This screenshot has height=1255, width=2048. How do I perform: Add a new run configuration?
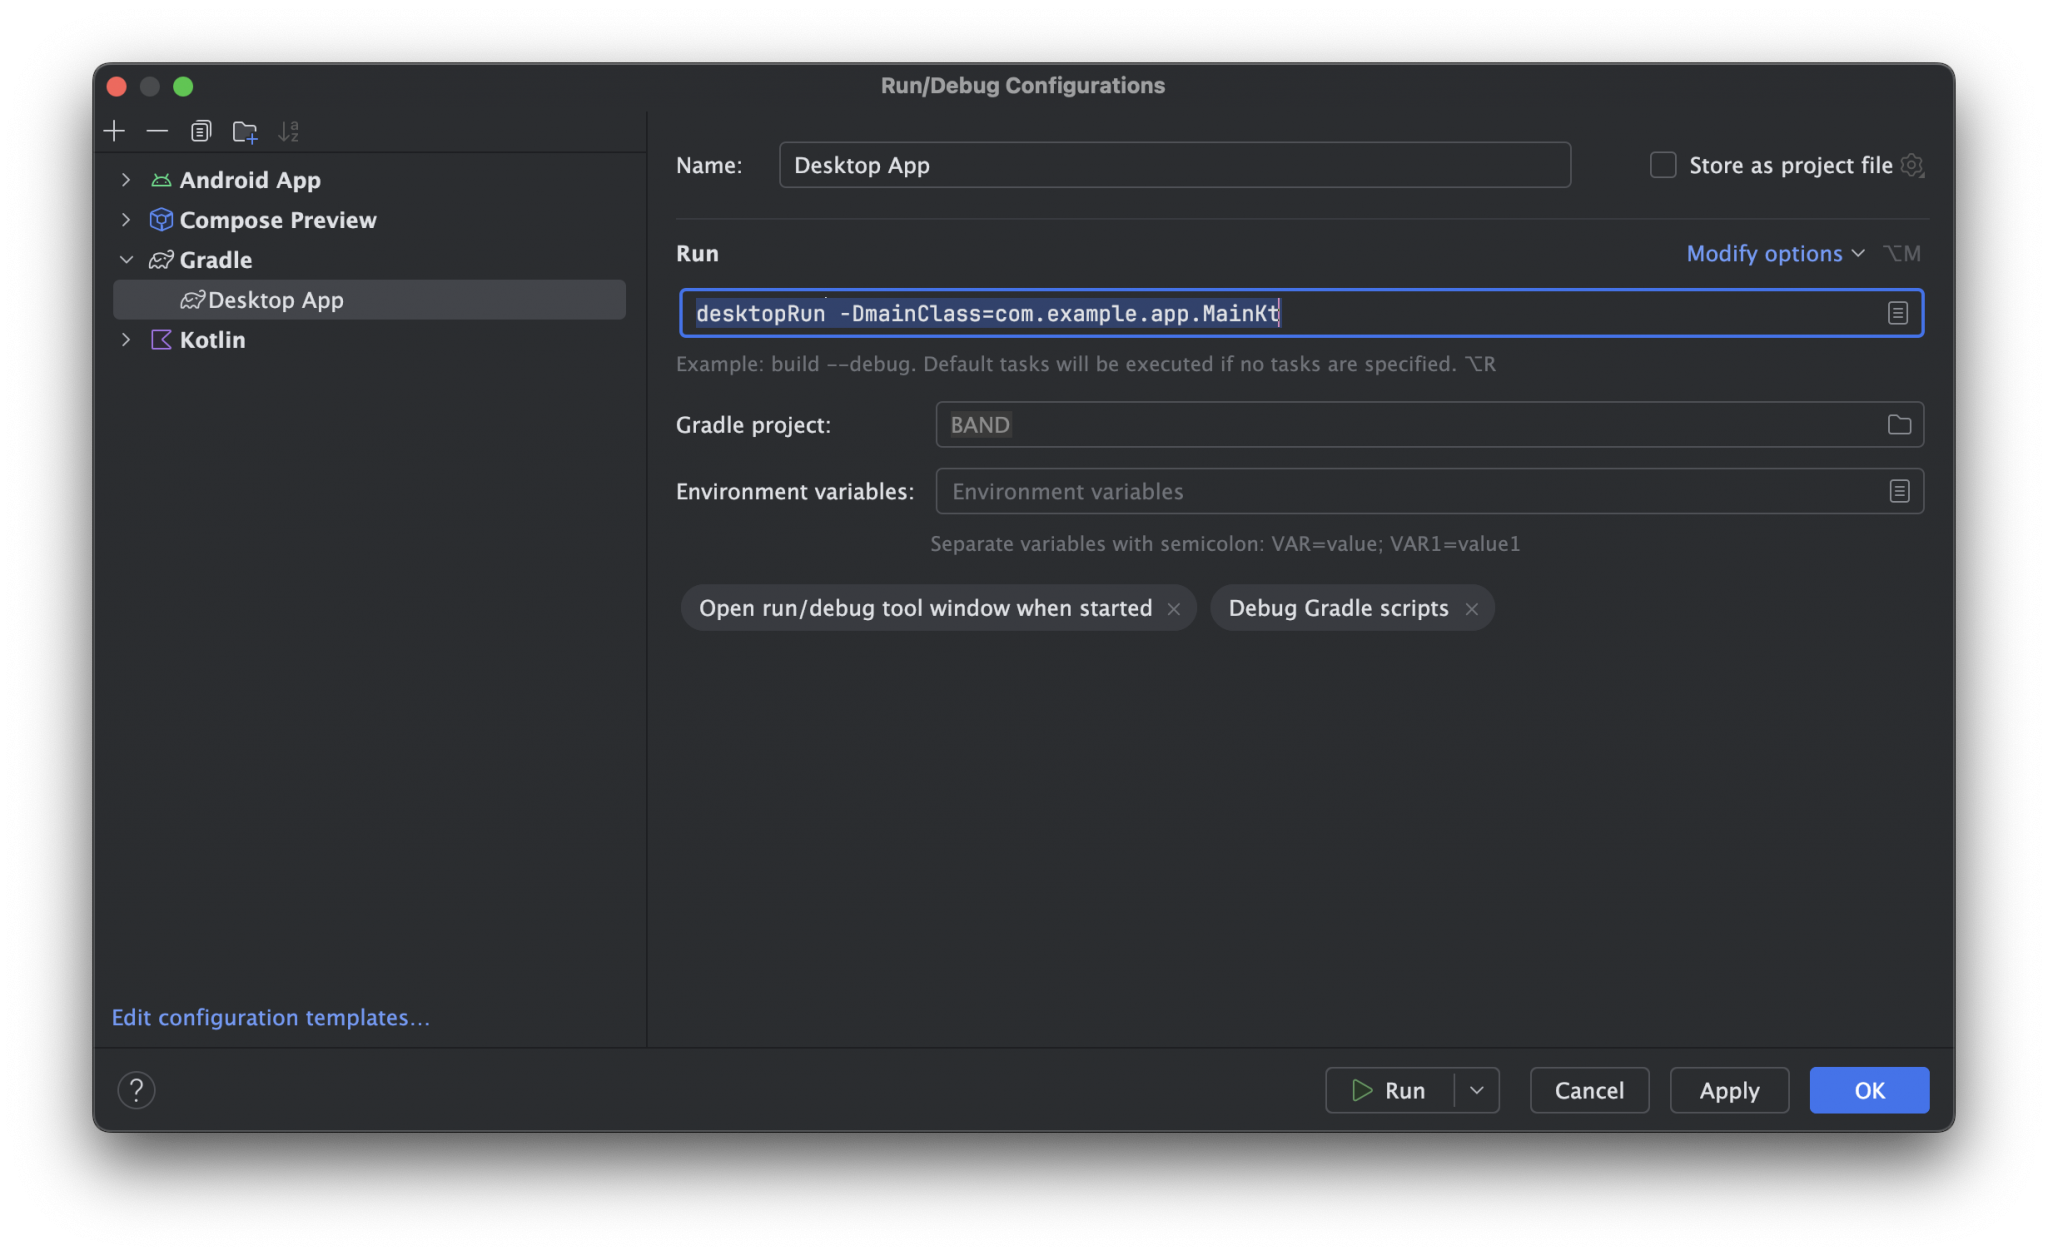(x=114, y=131)
